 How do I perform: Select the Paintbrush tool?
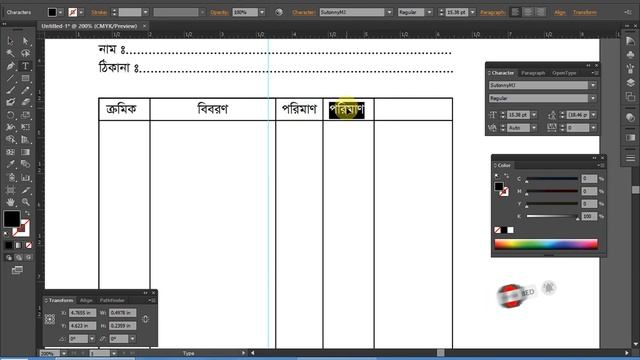pos(10,91)
